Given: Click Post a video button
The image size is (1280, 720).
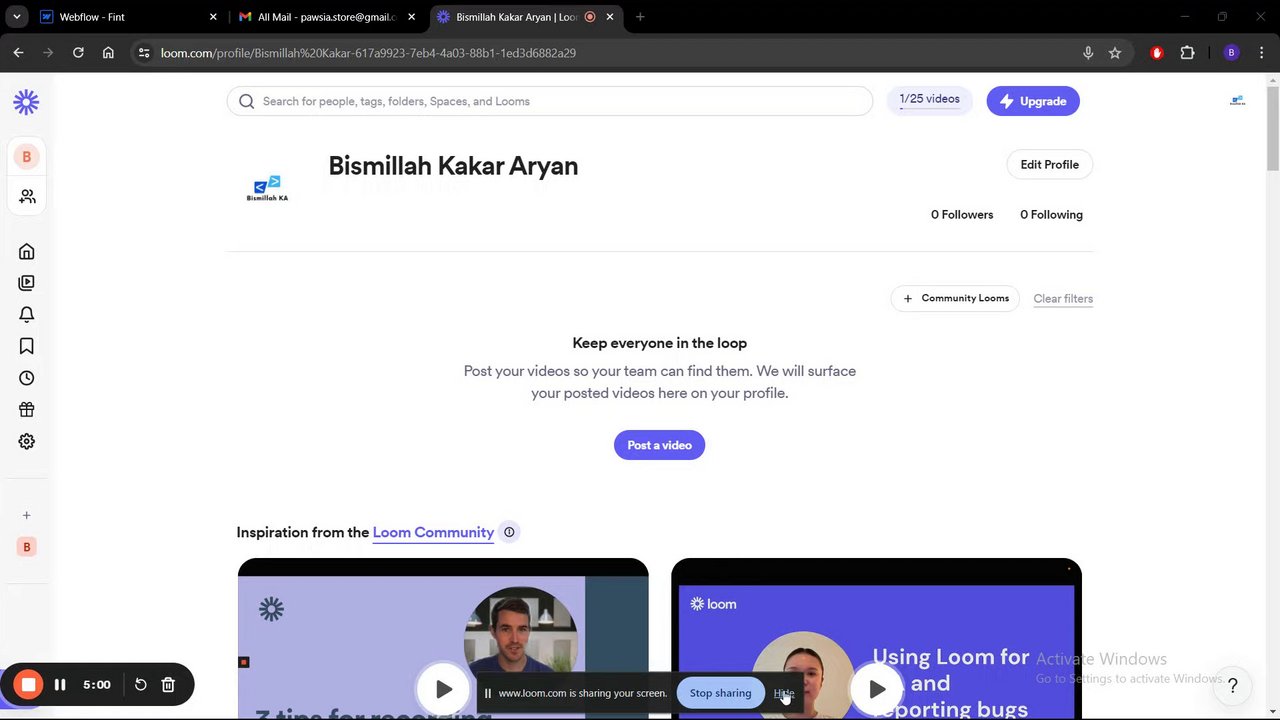Looking at the screenshot, I should [659, 445].
